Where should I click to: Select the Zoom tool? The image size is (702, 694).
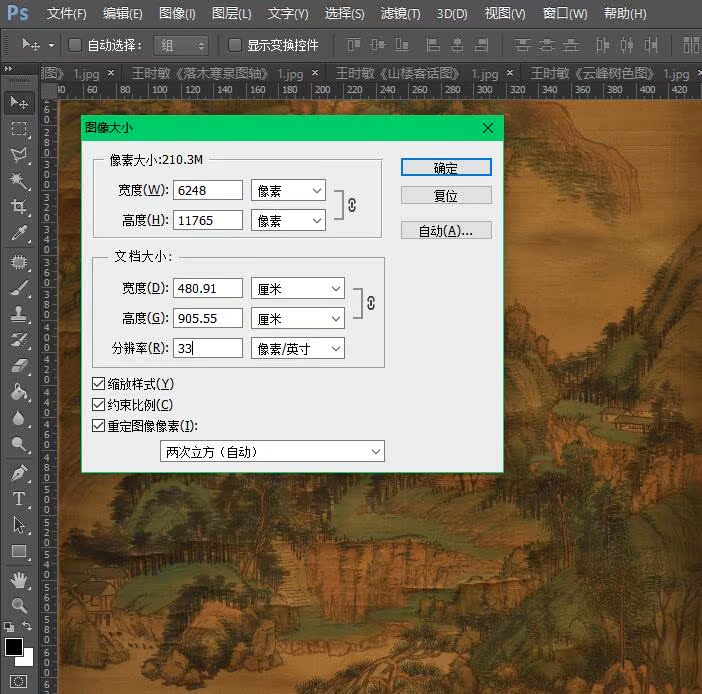click(x=19, y=605)
